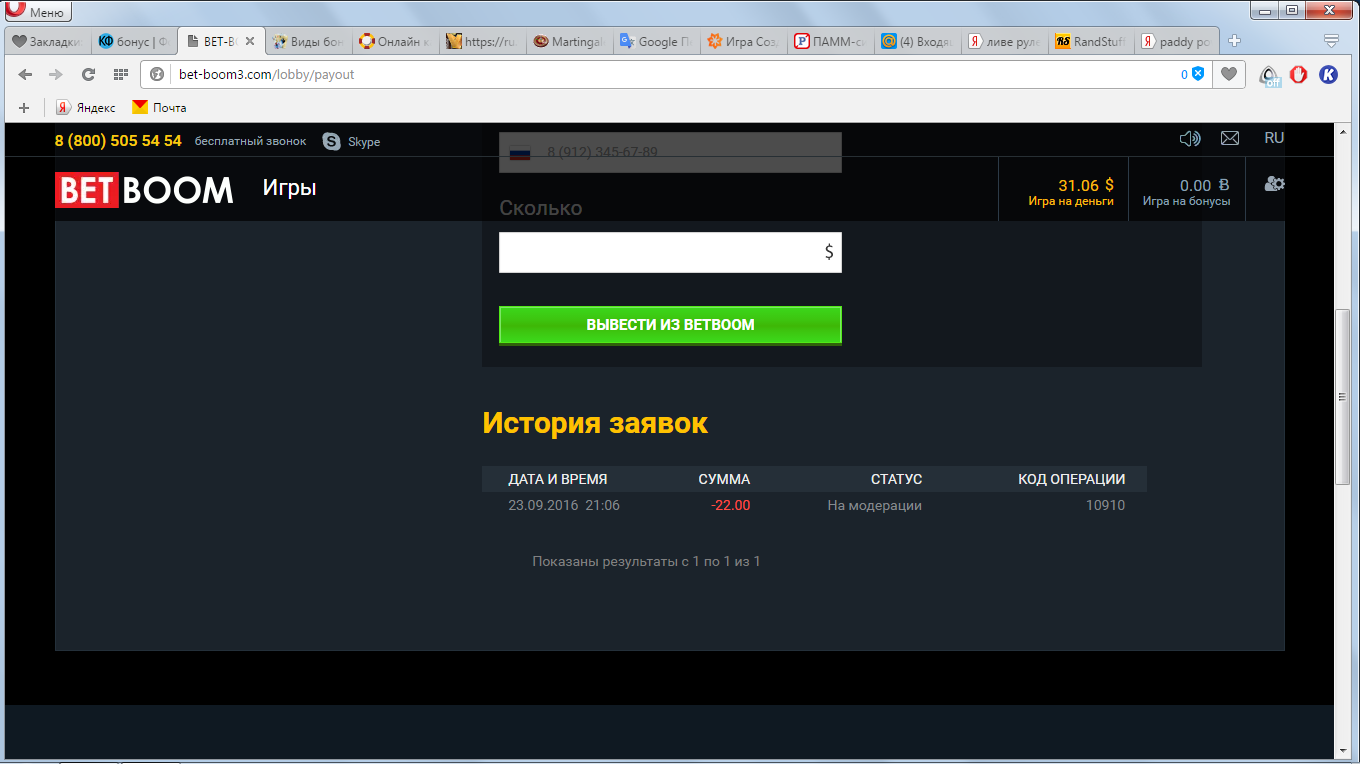The height and width of the screenshot is (764, 1360).
Task: Click the СТАТУС column header
Action: click(896, 479)
